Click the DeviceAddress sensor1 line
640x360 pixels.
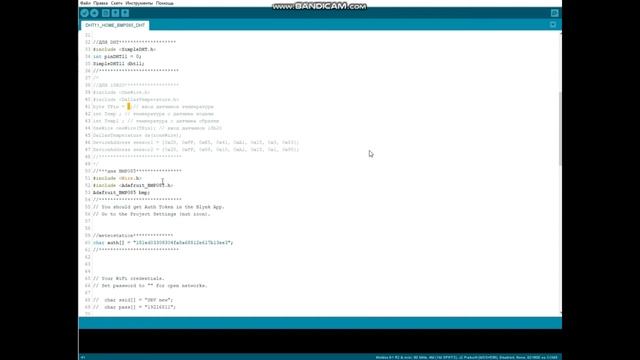(x=196, y=142)
